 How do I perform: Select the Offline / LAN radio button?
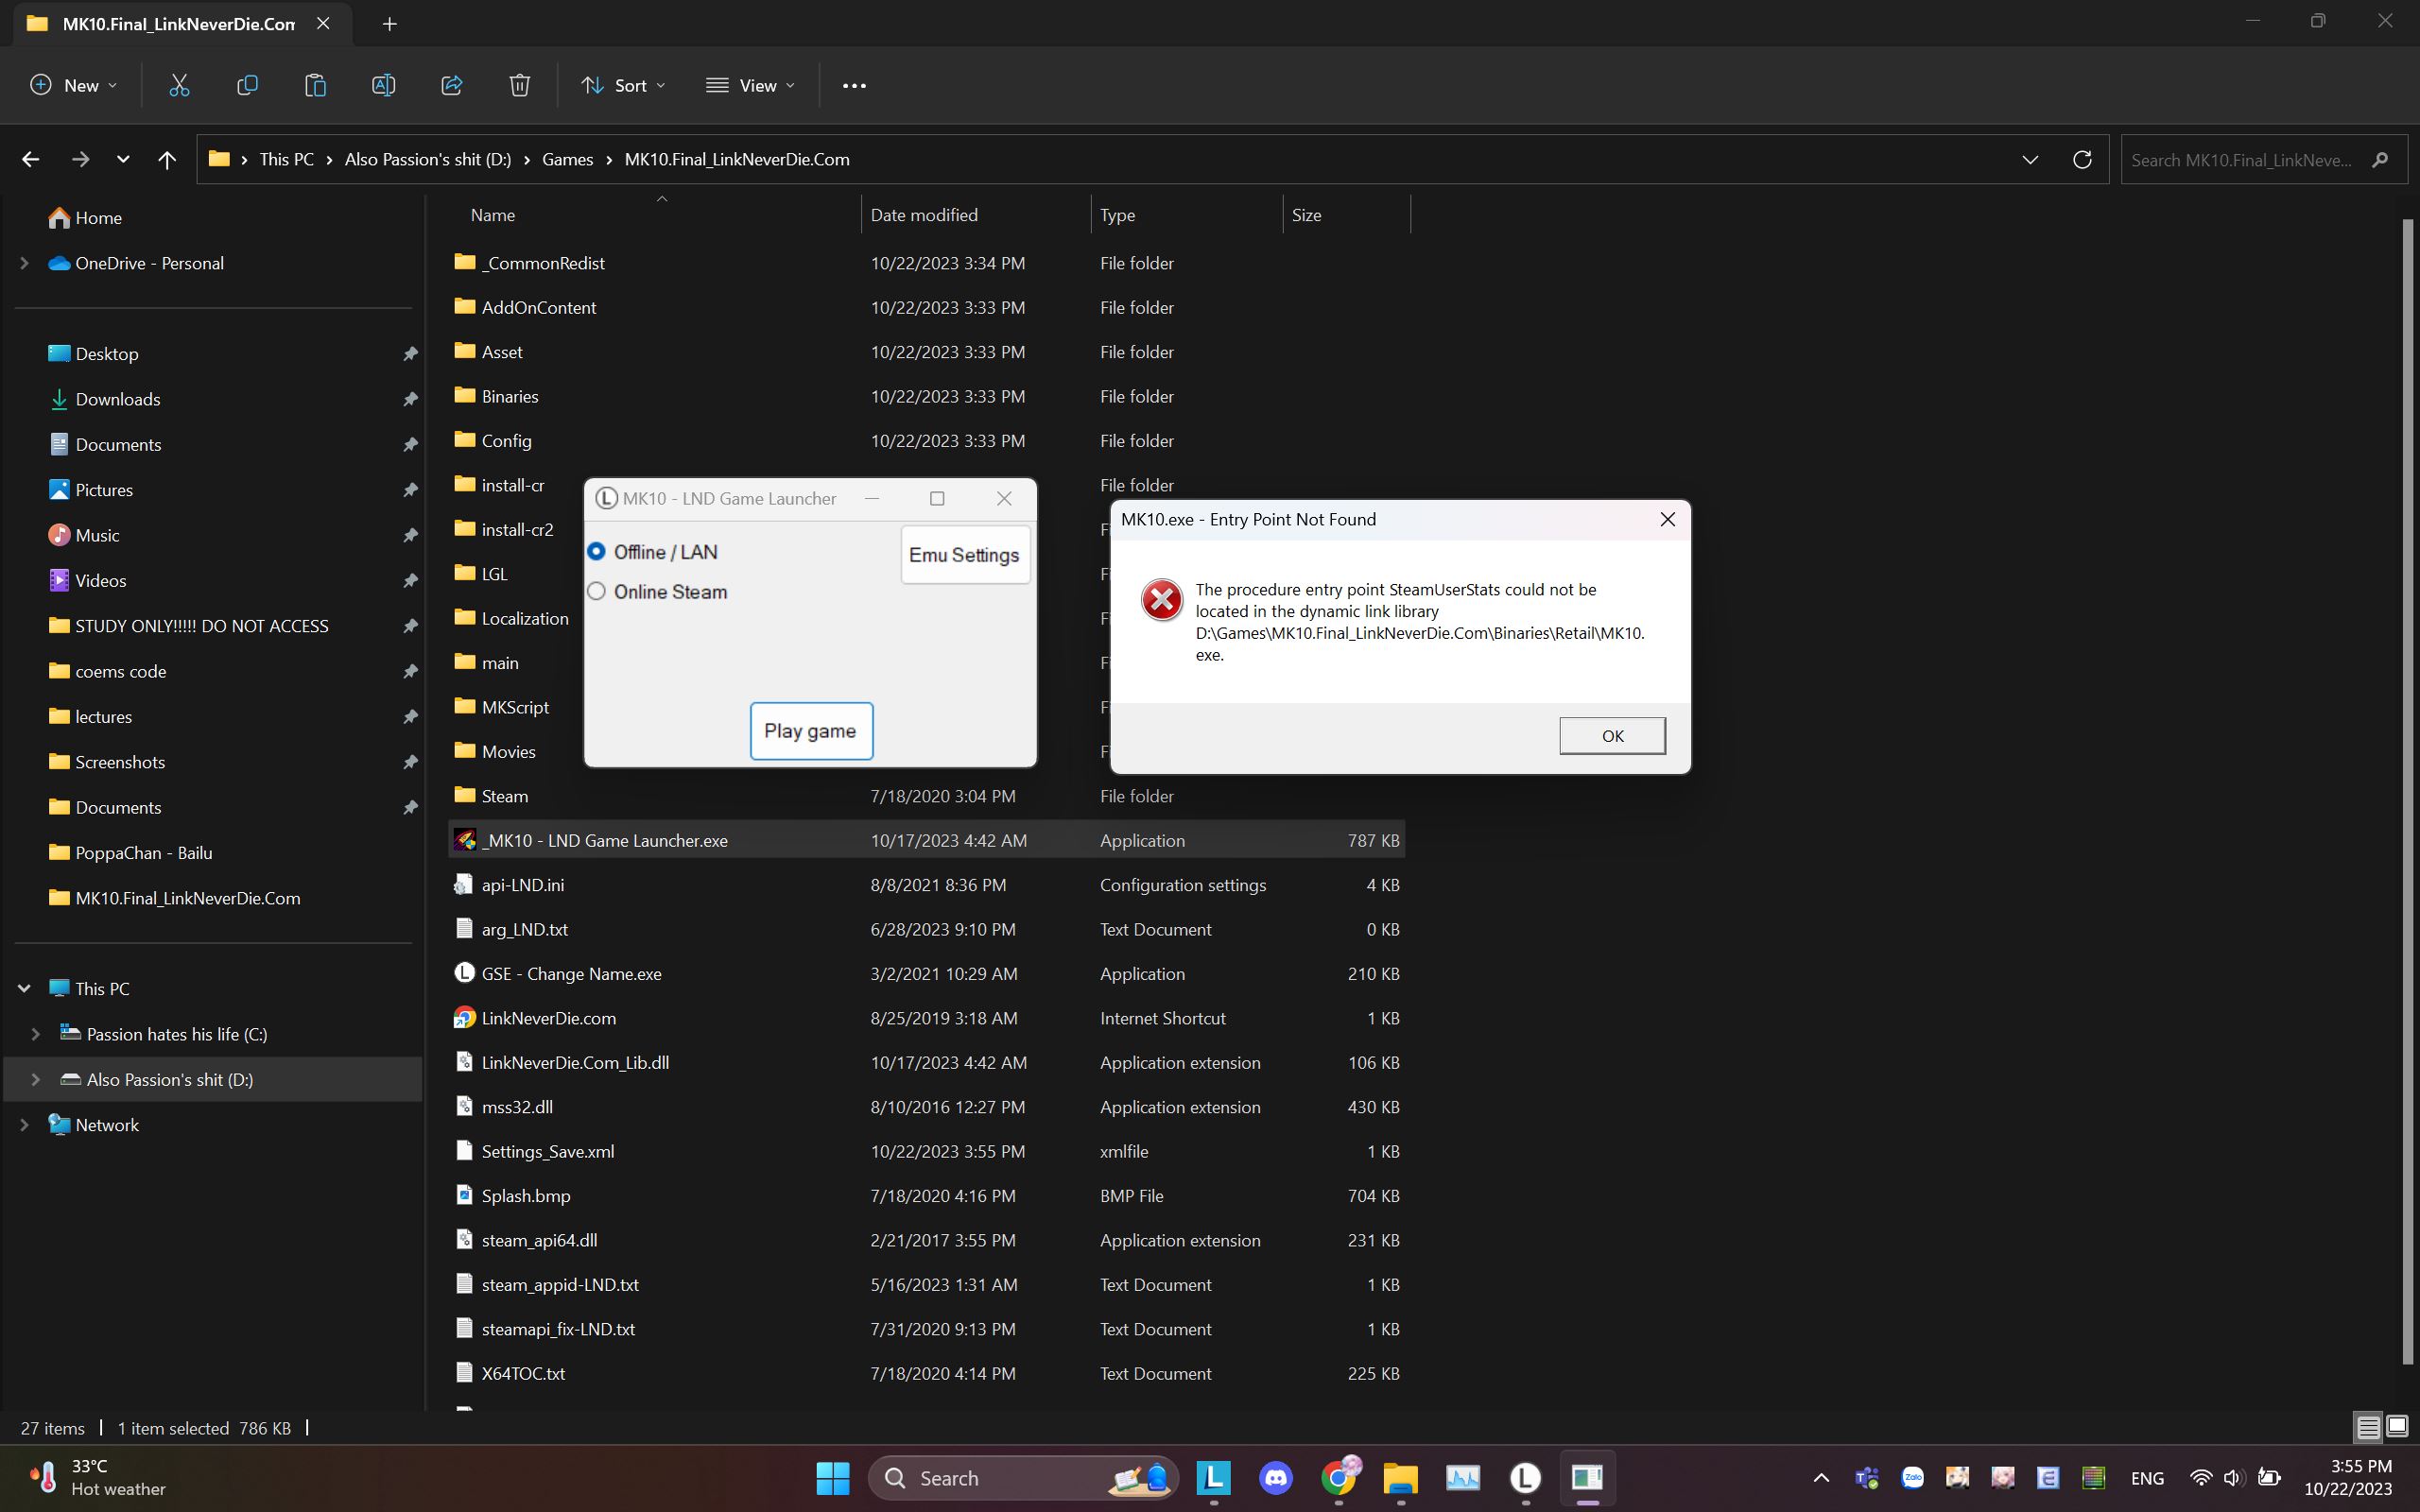(597, 551)
